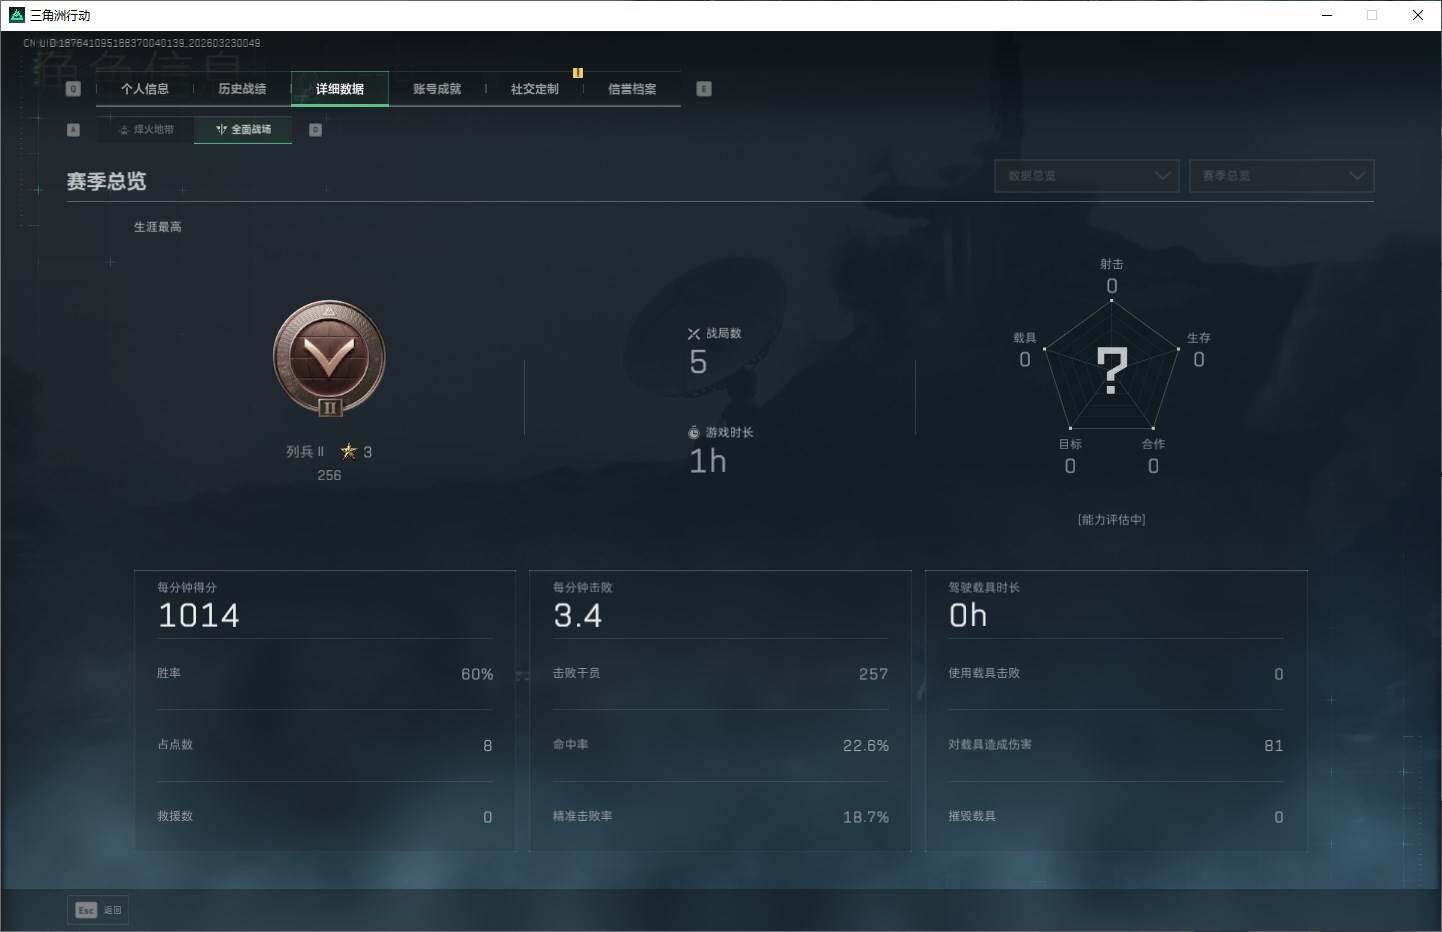This screenshot has height=932, width=1442.
Task: Click the [能力评估中] status text
Action: 1112,520
